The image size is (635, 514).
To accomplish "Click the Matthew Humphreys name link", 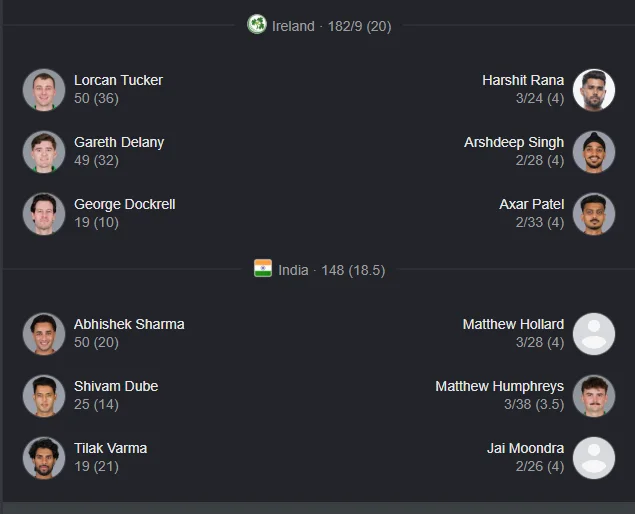I will click(500, 386).
